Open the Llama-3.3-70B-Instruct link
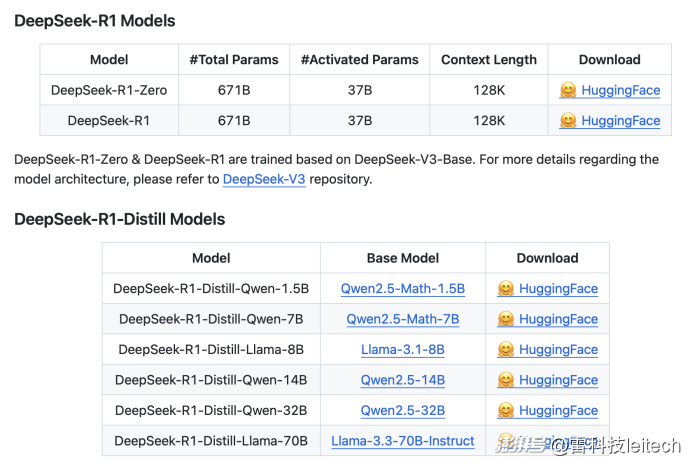Screen dimensions: 690x466 402,441
